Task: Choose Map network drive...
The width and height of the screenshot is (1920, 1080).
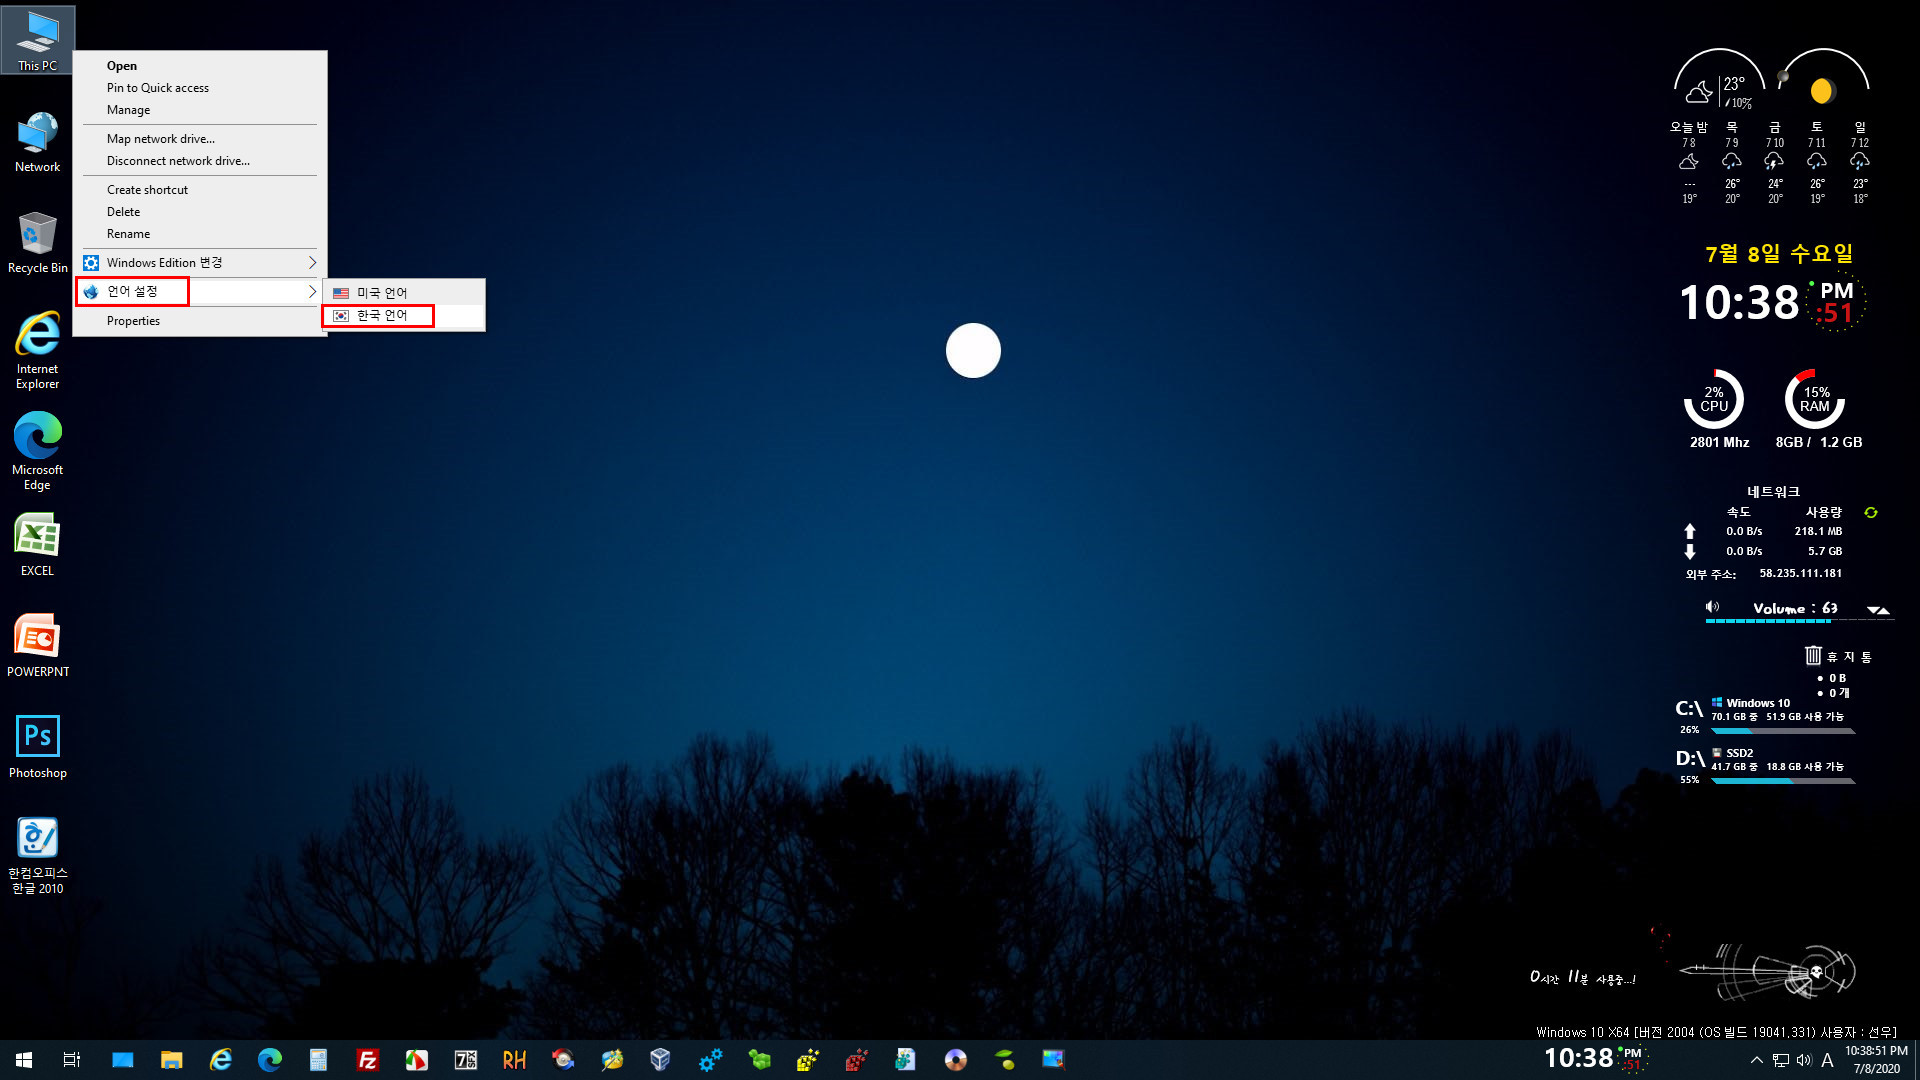Action: click(x=200, y=139)
